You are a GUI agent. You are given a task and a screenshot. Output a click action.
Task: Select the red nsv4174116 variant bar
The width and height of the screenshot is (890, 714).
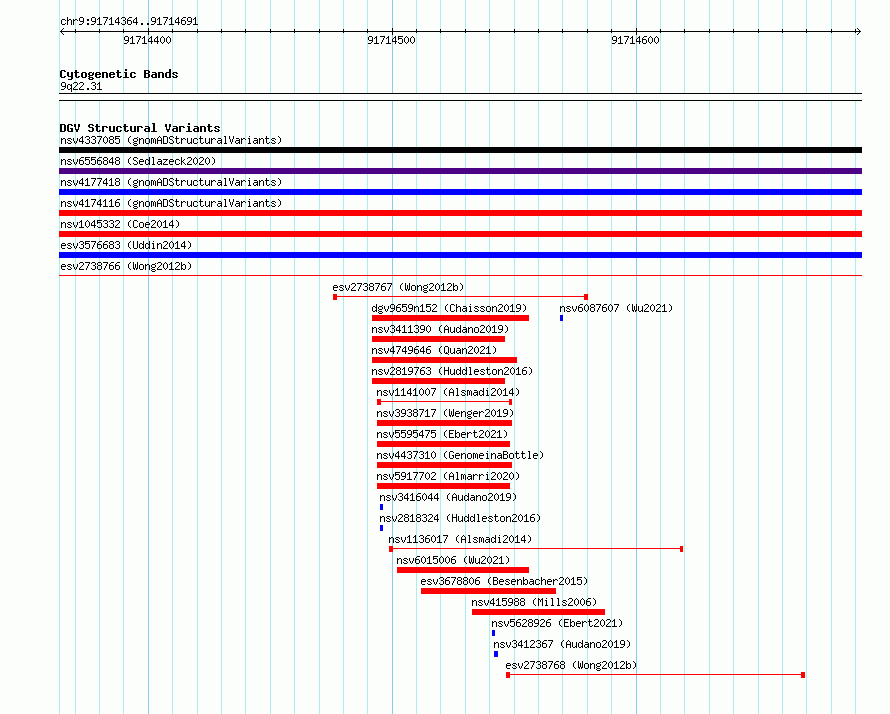coord(460,213)
